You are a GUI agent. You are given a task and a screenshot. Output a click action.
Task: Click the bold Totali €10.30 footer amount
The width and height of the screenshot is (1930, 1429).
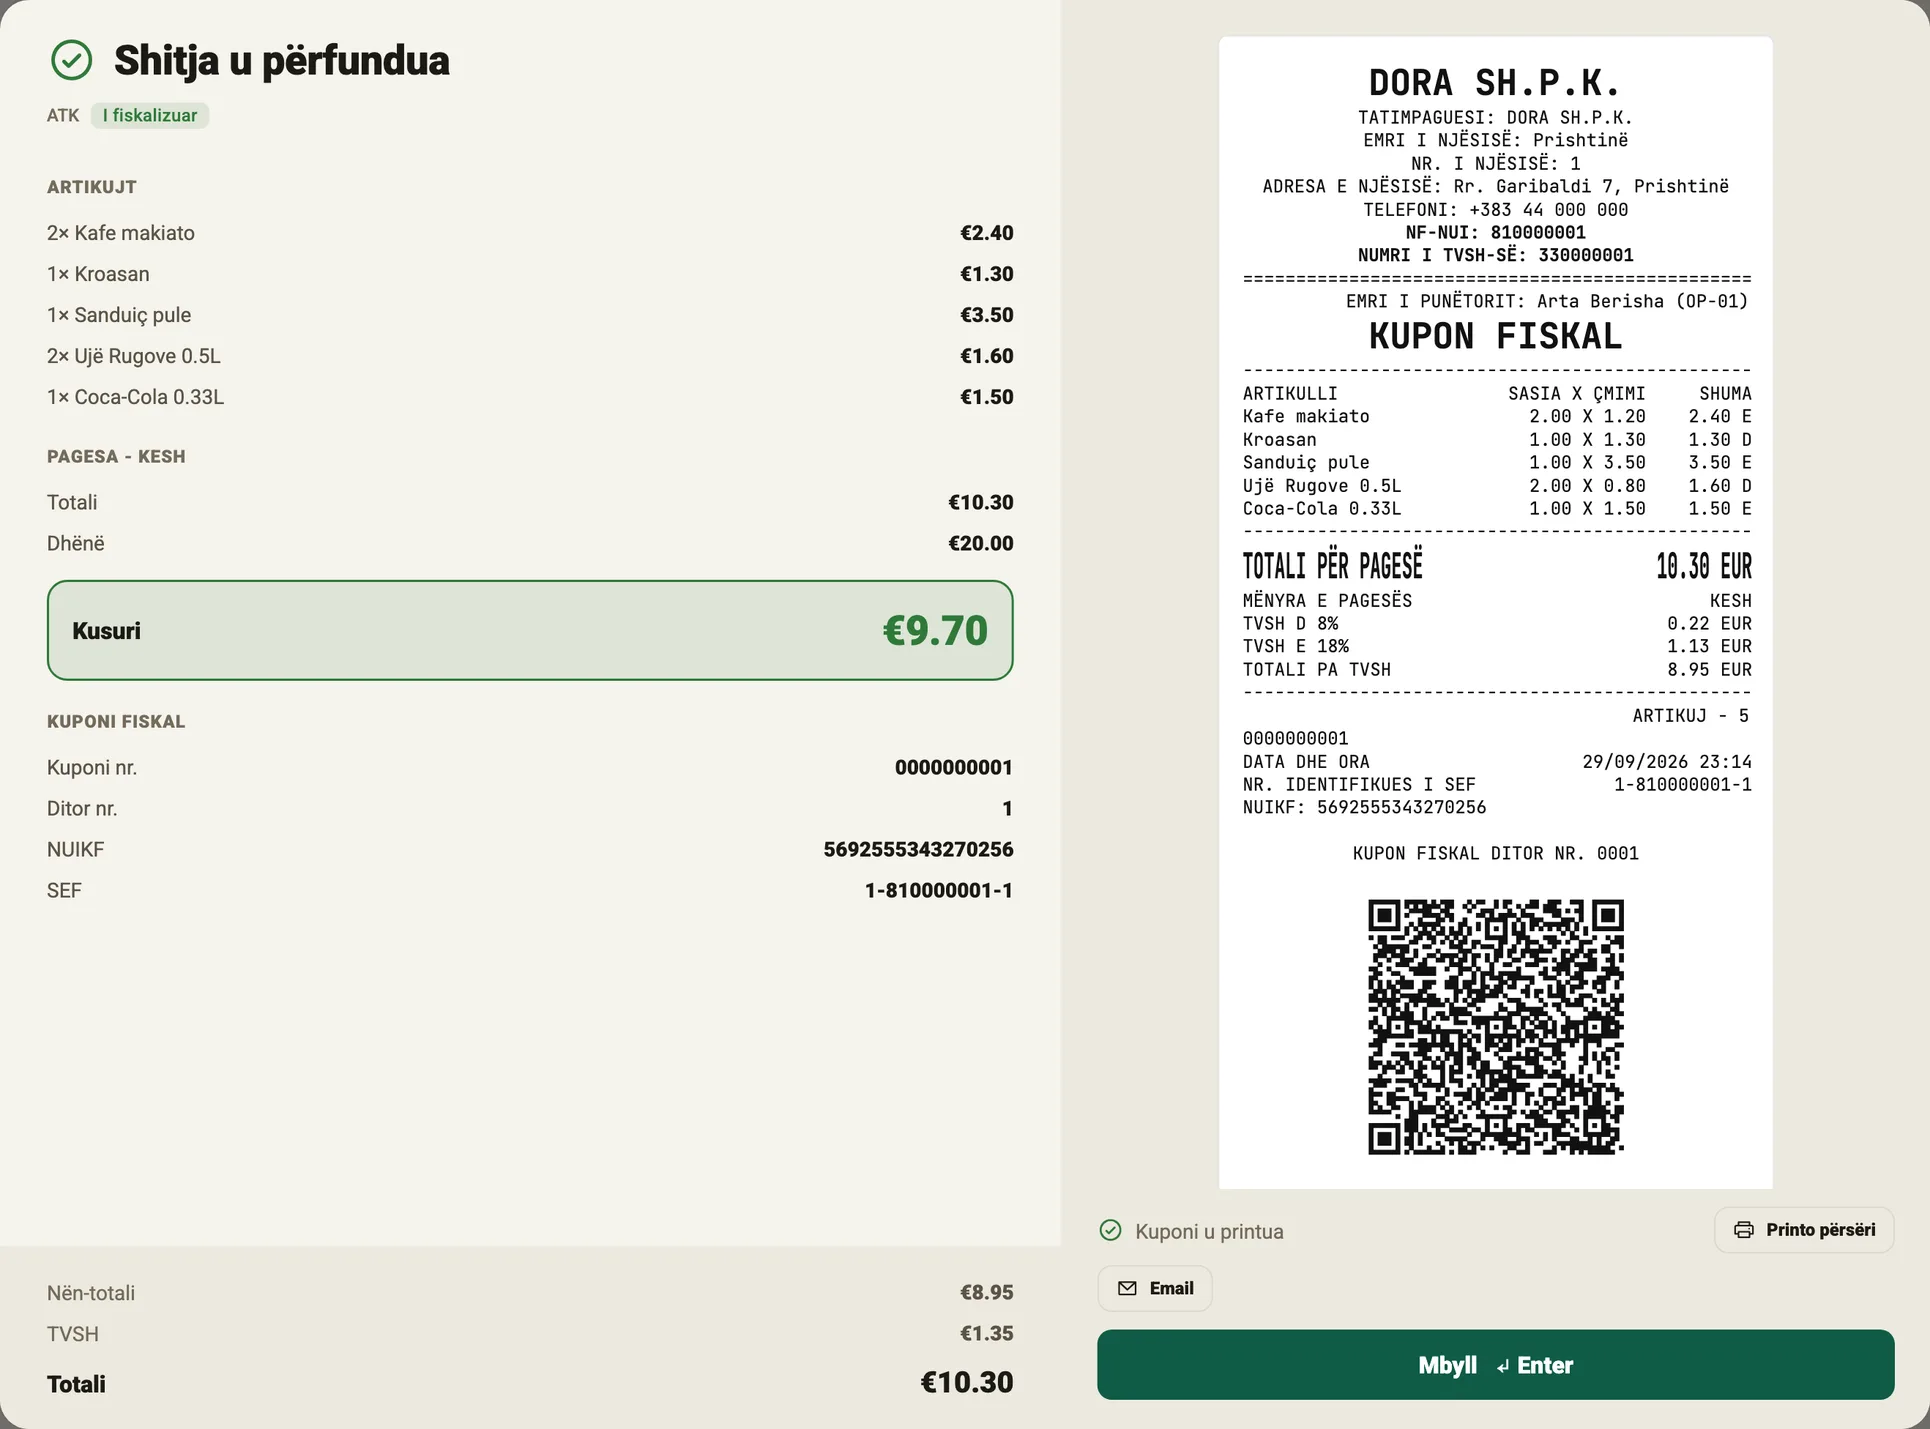coord(966,1382)
